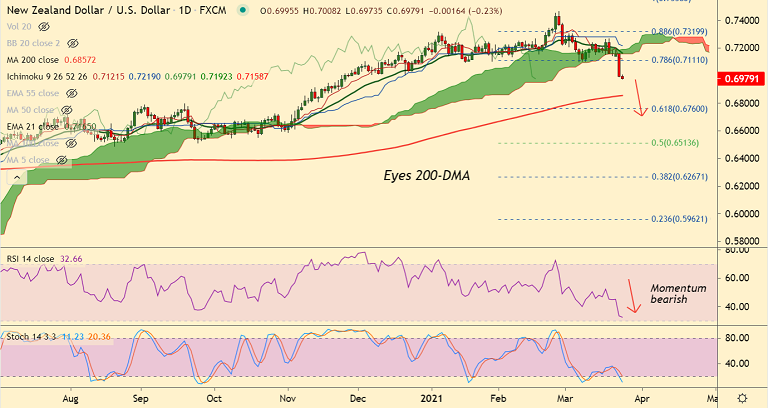The height and width of the screenshot is (408, 768).
Task: Select the MA 50 close label
Action: [x=30, y=110]
